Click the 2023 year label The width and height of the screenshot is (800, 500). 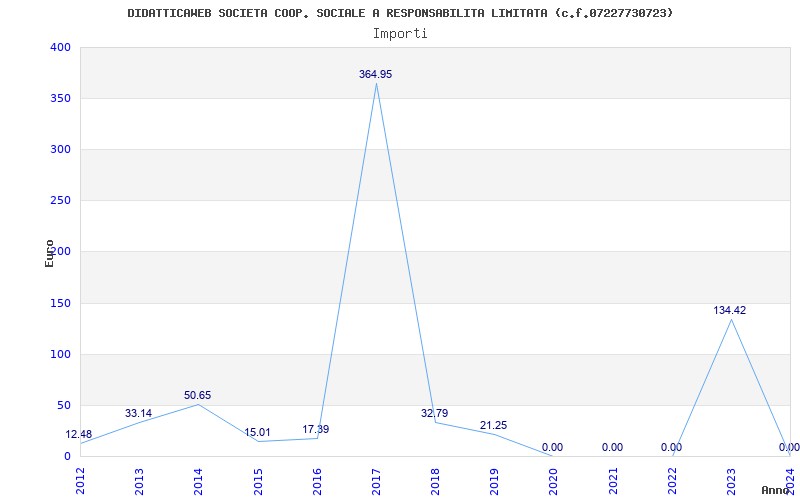(731, 481)
